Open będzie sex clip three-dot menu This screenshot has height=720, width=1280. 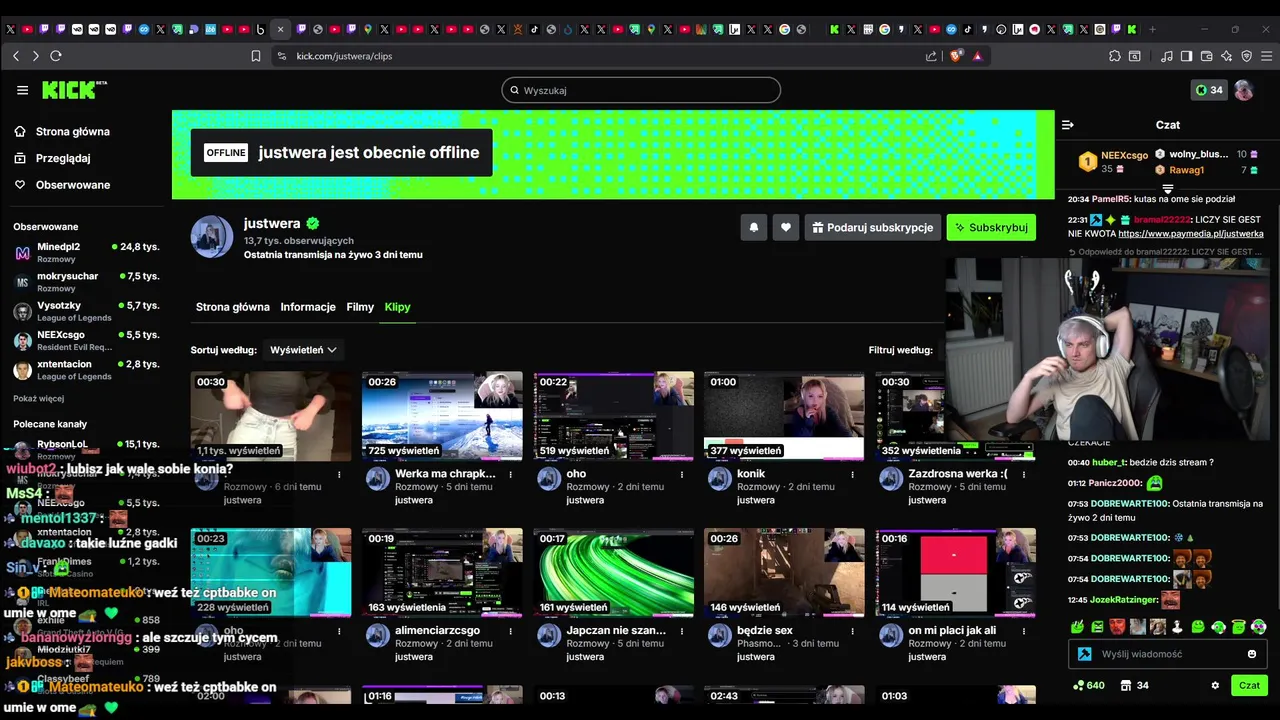tap(853, 631)
